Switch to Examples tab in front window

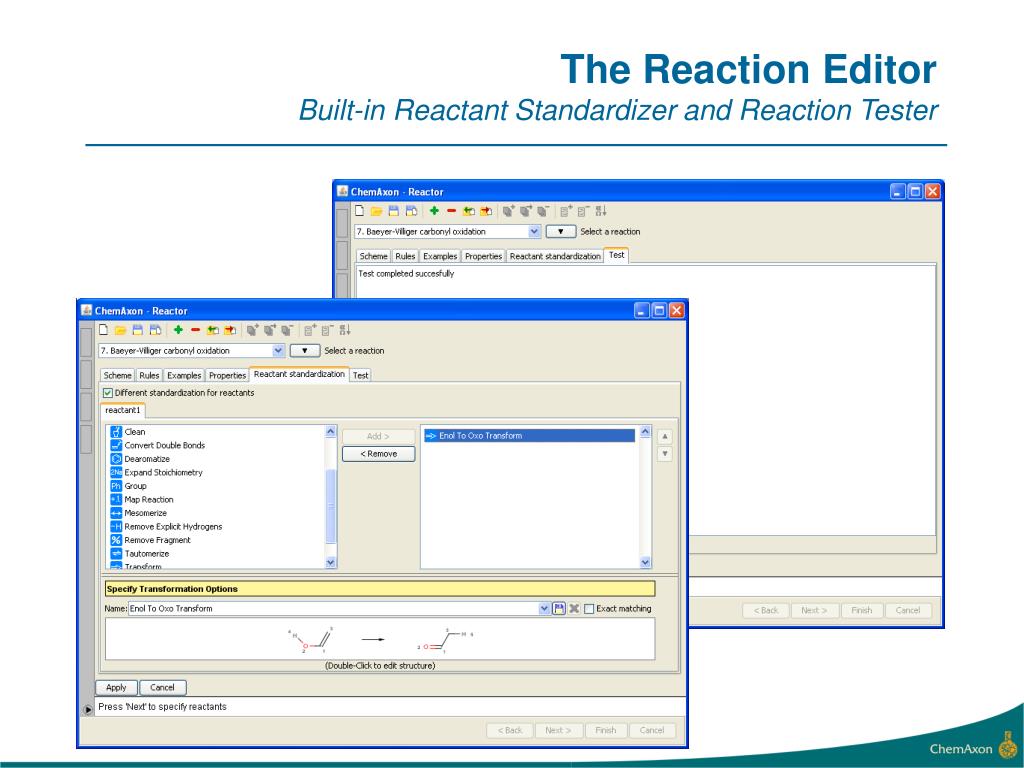tap(184, 376)
